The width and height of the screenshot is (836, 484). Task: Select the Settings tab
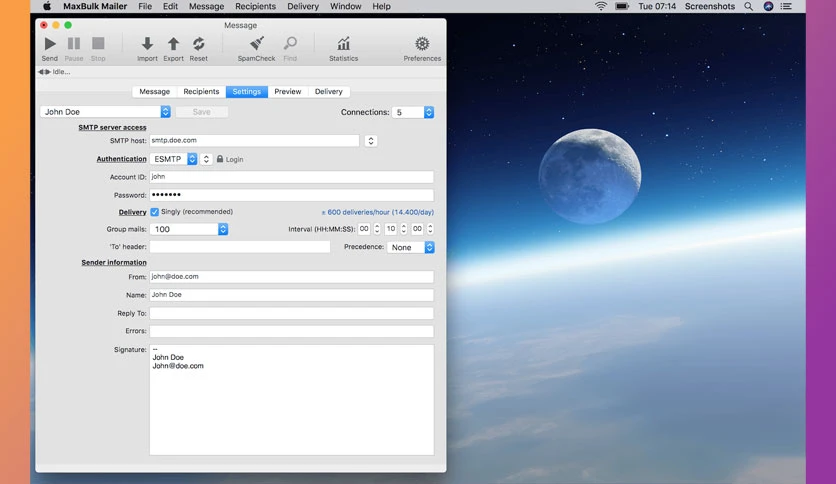[247, 92]
